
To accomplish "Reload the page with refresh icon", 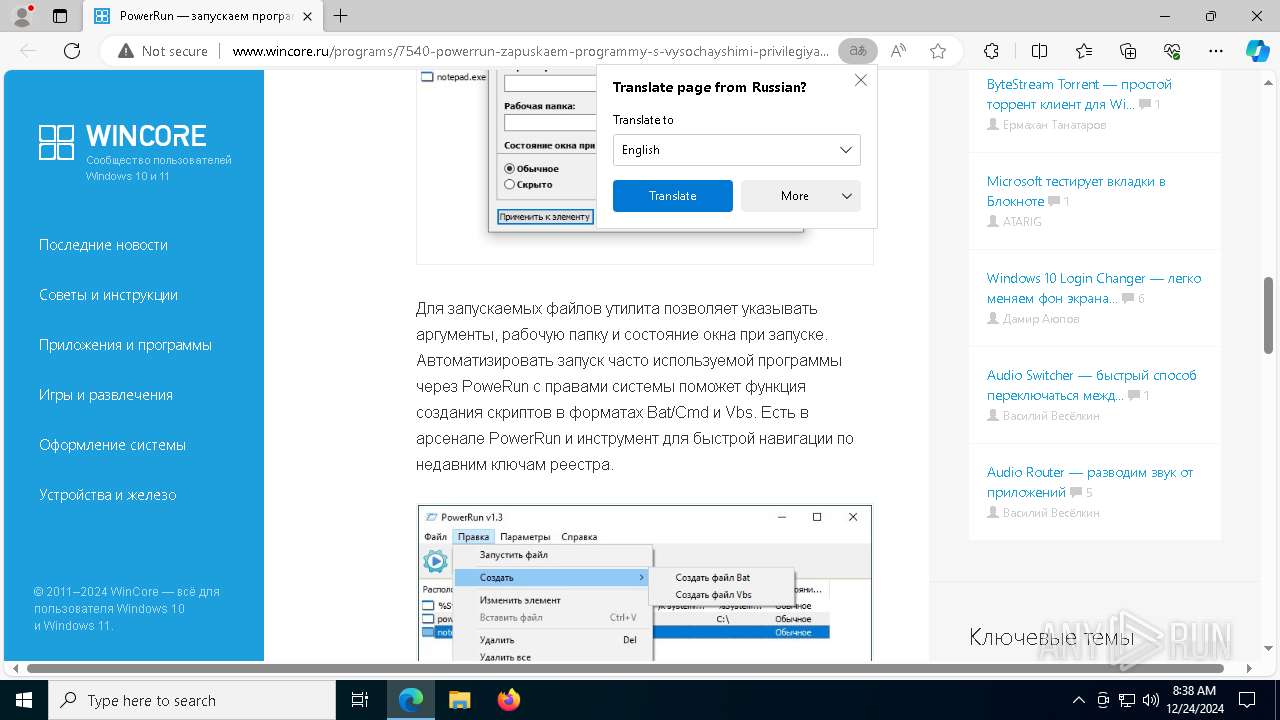I will coord(72,51).
